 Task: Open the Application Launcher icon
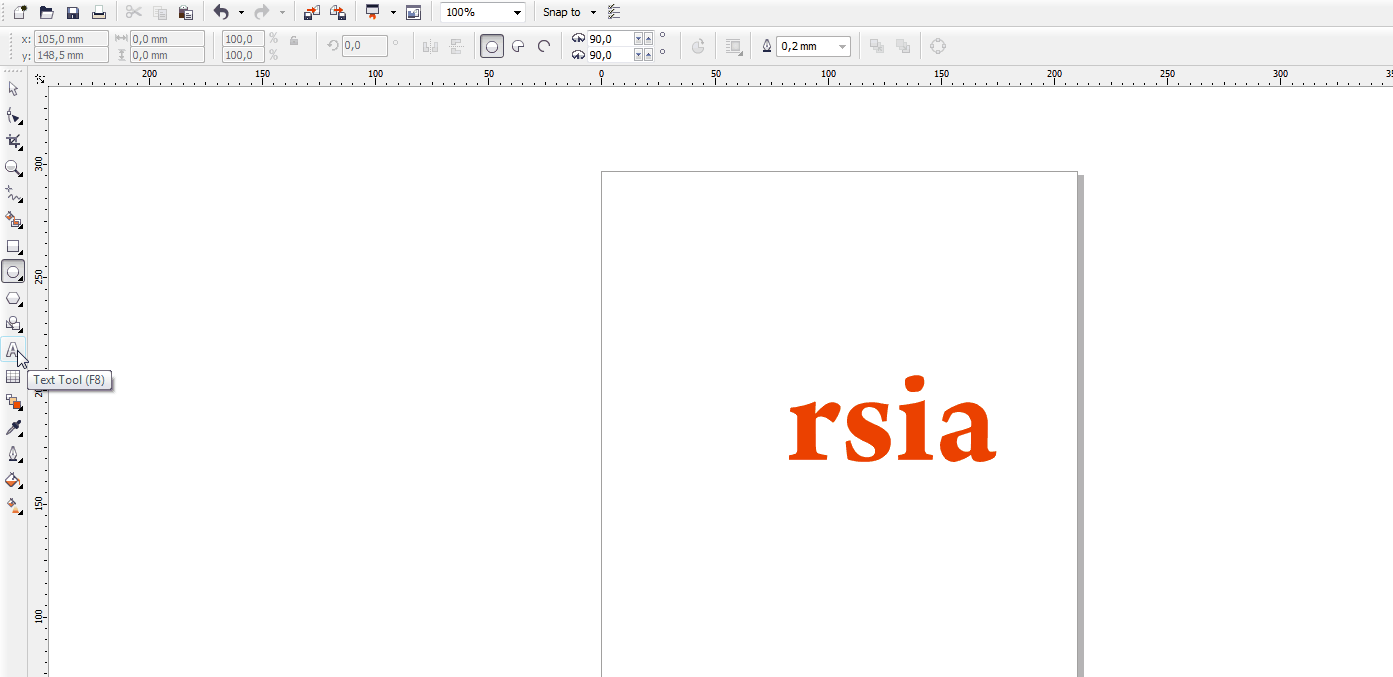pos(372,12)
